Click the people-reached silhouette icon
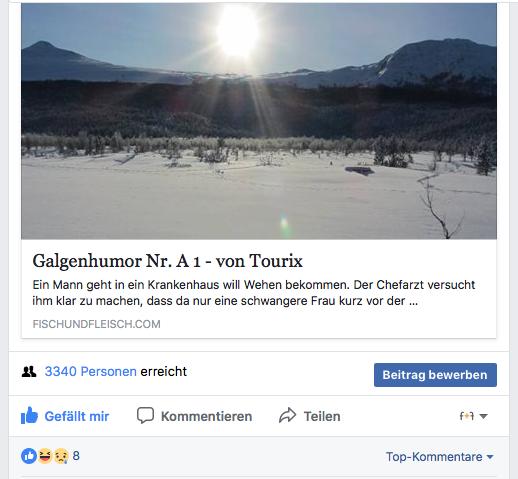Viewport: 518px width, 479px height. (29, 371)
